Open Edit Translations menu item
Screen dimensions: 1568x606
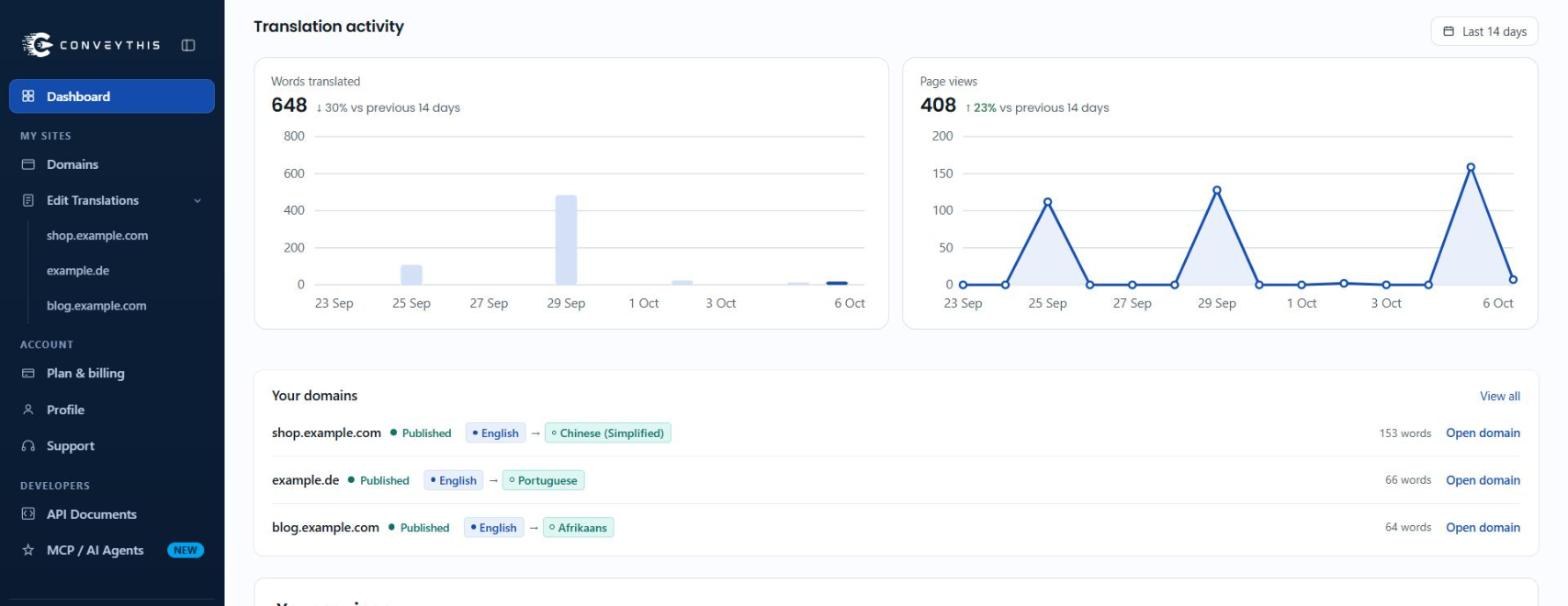click(112, 200)
